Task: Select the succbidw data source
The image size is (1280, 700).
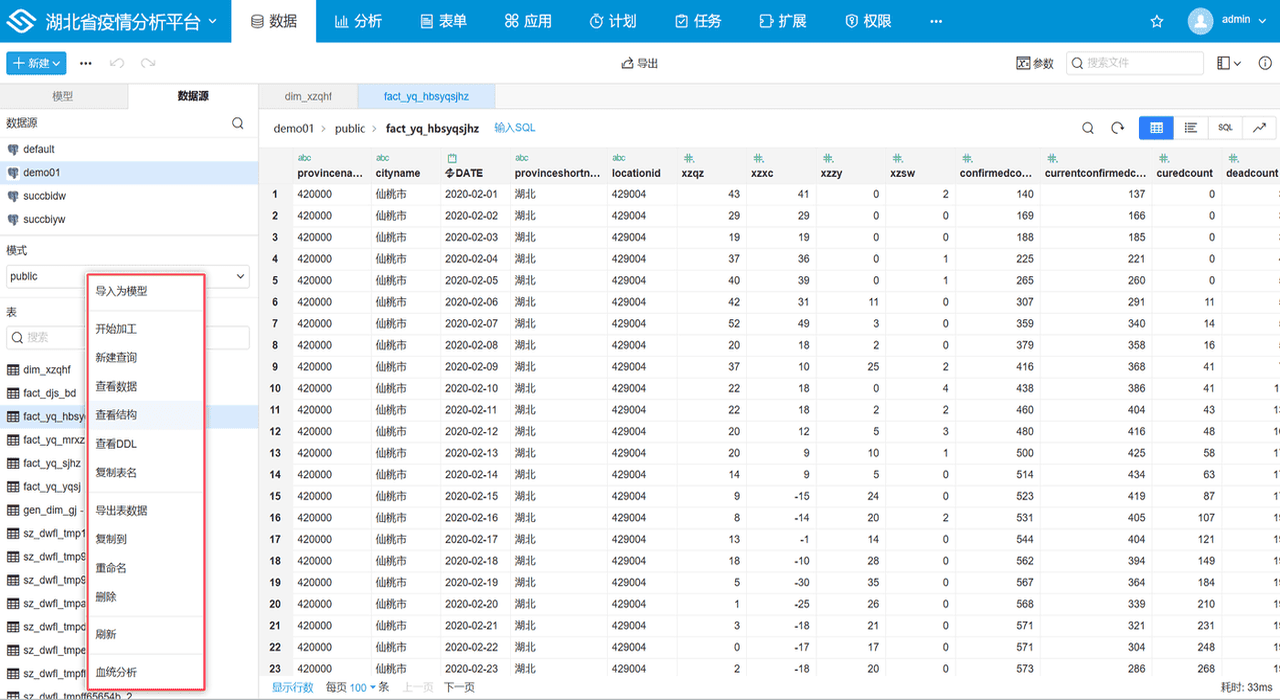Action: (44, 196)
